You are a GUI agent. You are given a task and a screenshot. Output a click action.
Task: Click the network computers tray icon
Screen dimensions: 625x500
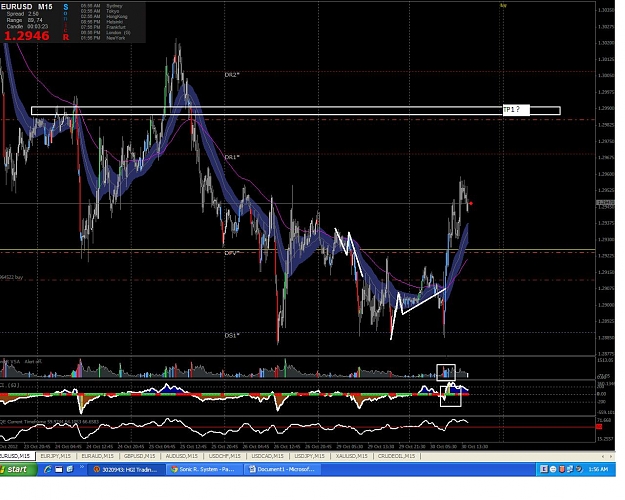point(570,469)
